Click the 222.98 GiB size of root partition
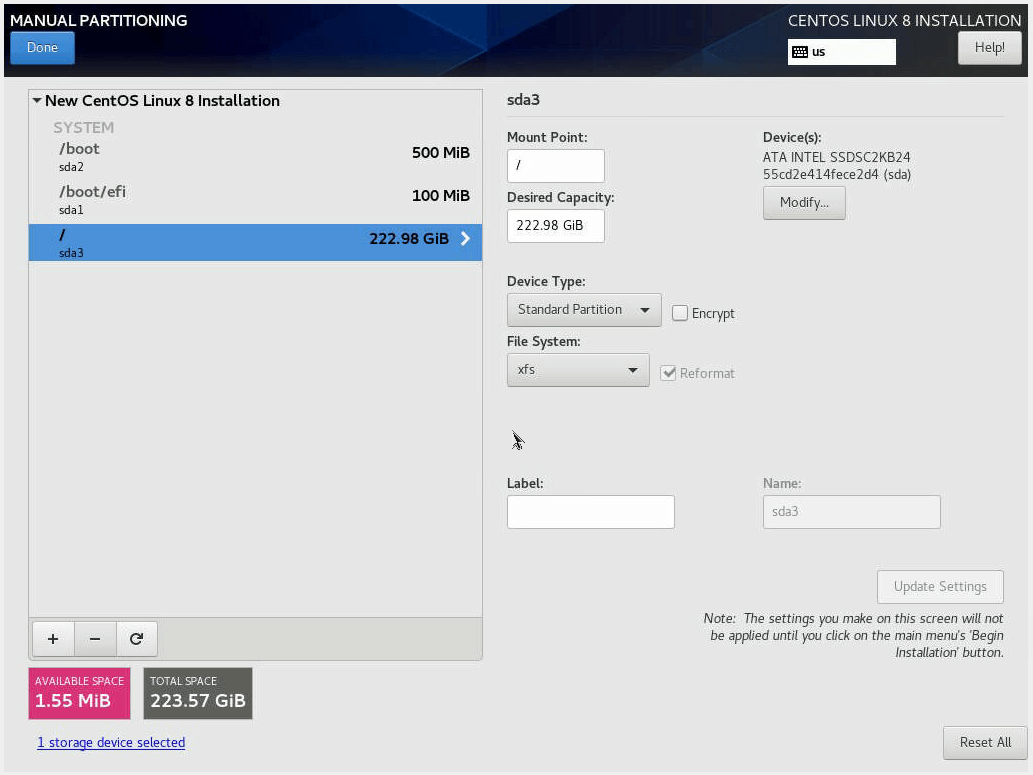This screenshot has height=775, width=1033. (x=409, y=239)
